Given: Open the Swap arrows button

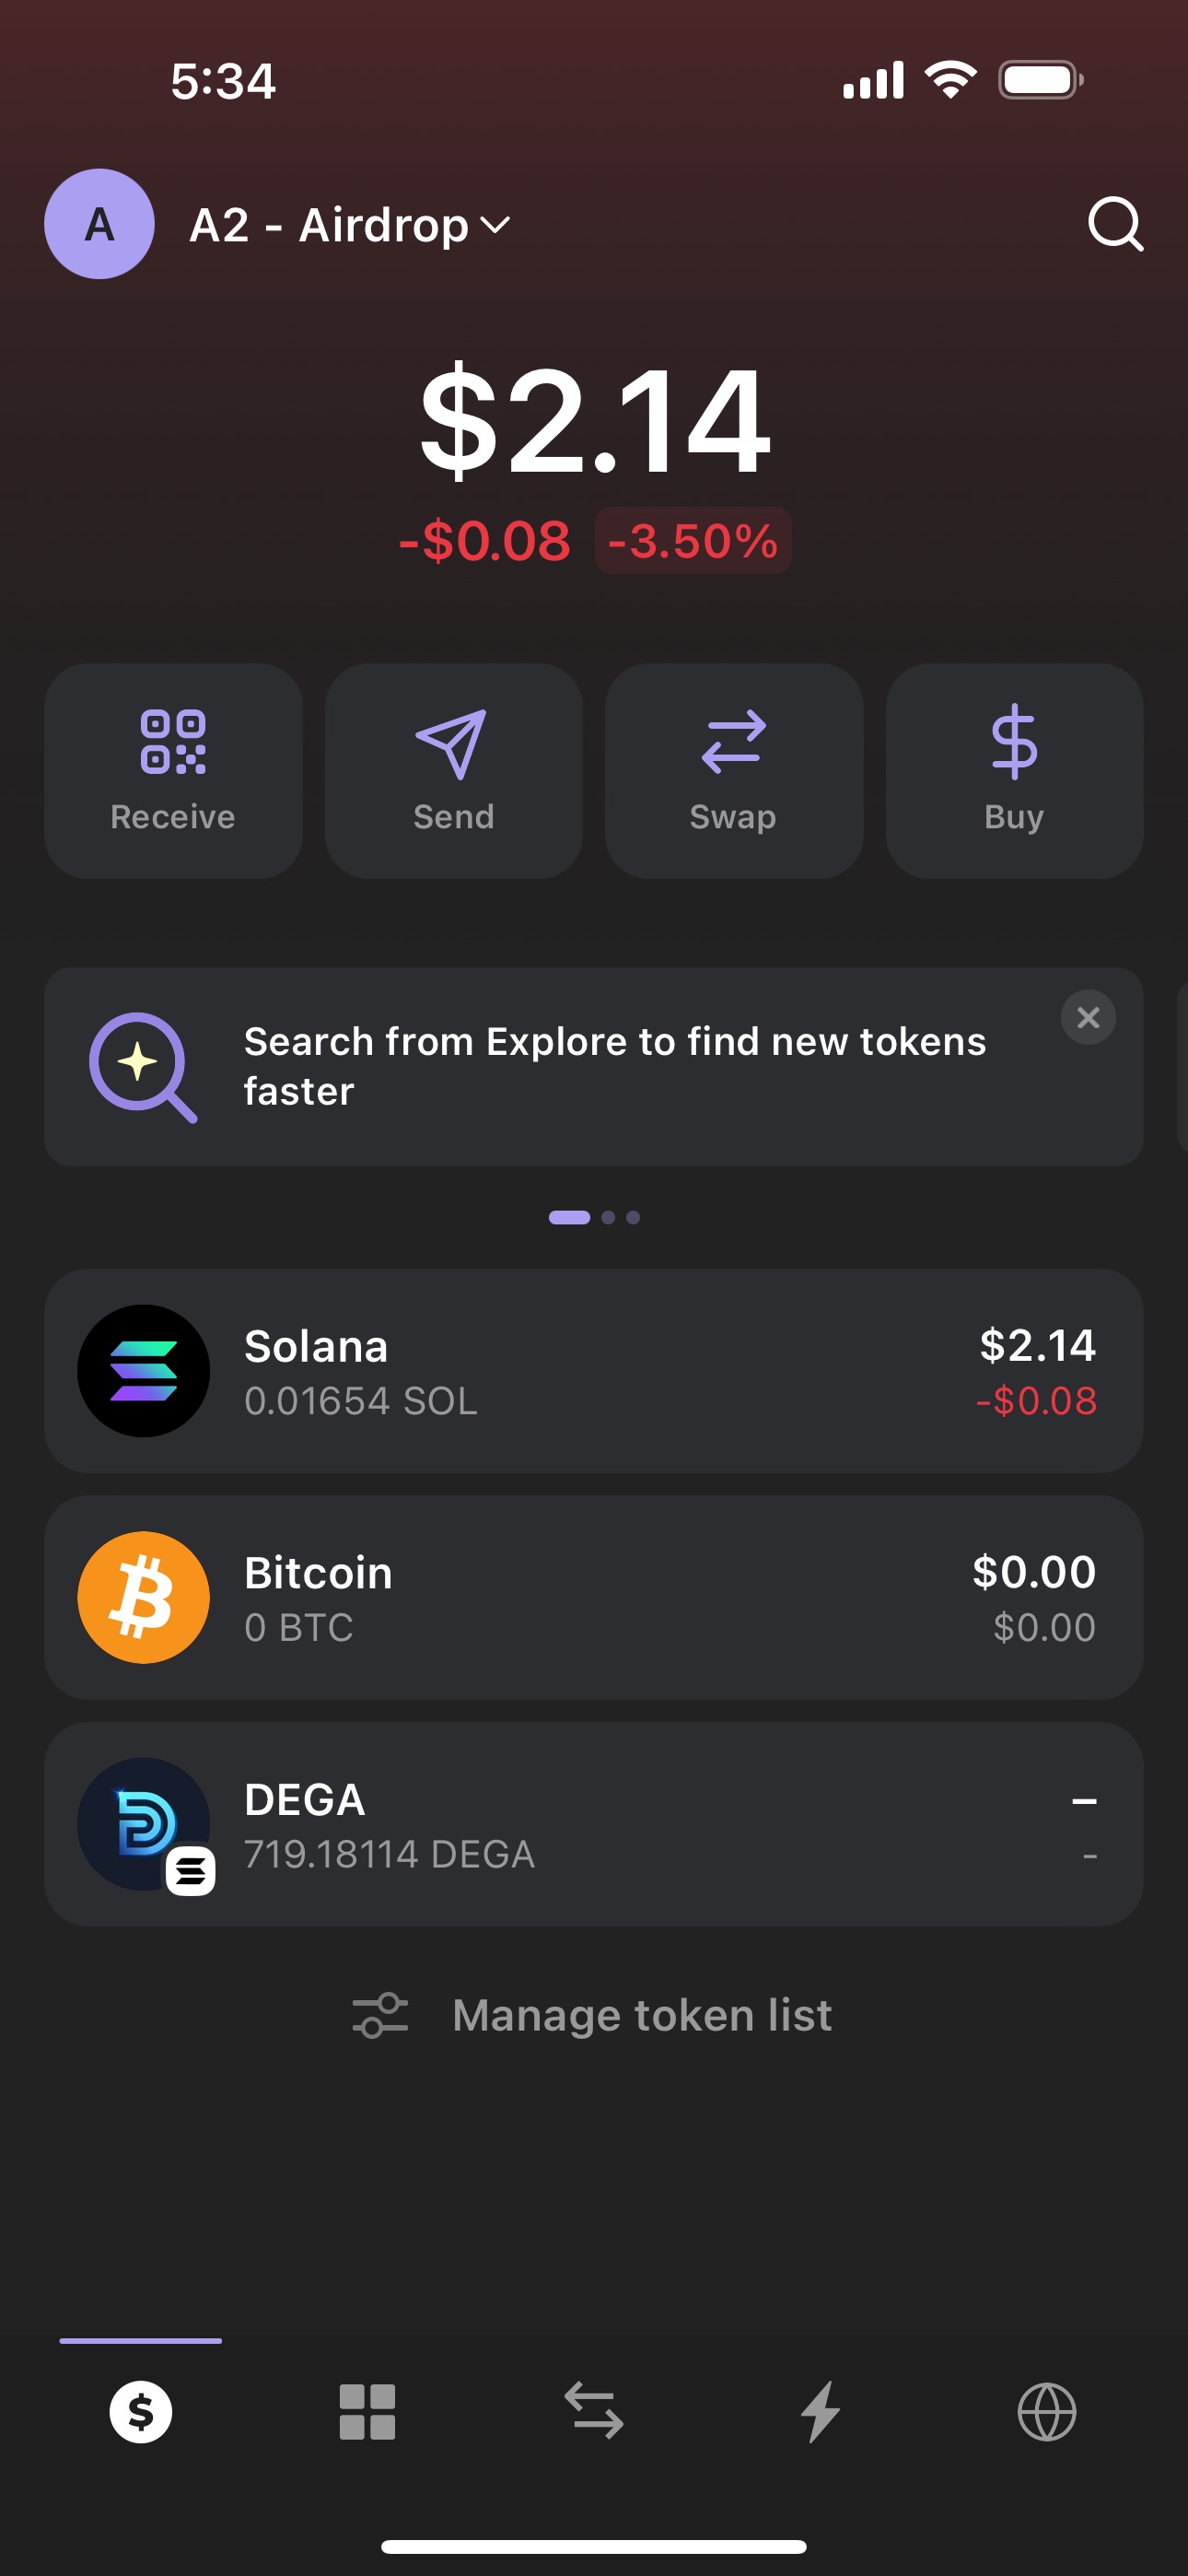Looking at the screenshot, I should (x=733, y=770).
